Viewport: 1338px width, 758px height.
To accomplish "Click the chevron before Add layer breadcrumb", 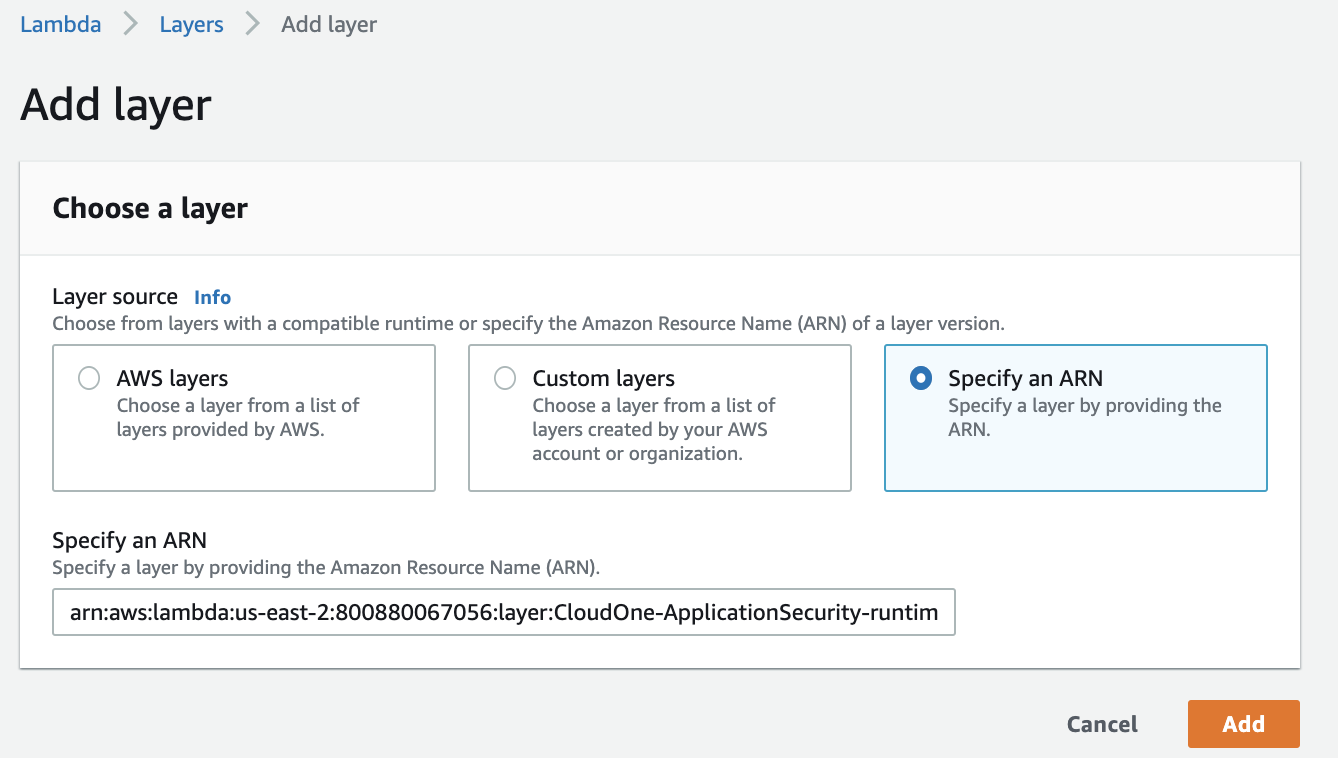I will [253, 24].
